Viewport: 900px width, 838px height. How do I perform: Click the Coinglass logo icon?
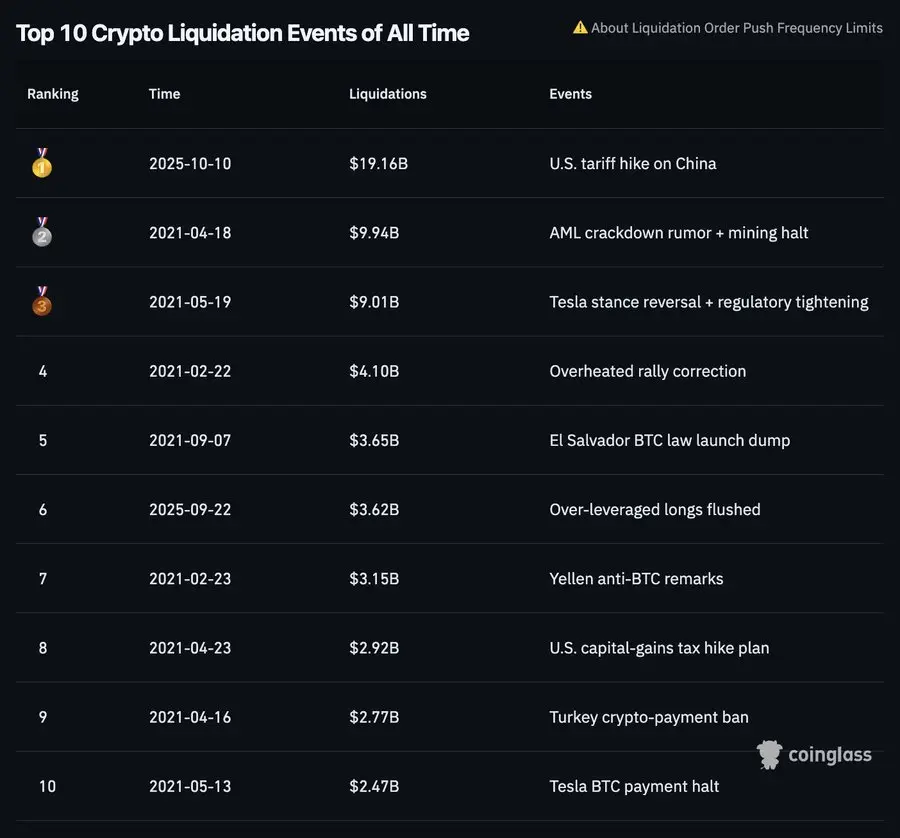click(769, 755)
